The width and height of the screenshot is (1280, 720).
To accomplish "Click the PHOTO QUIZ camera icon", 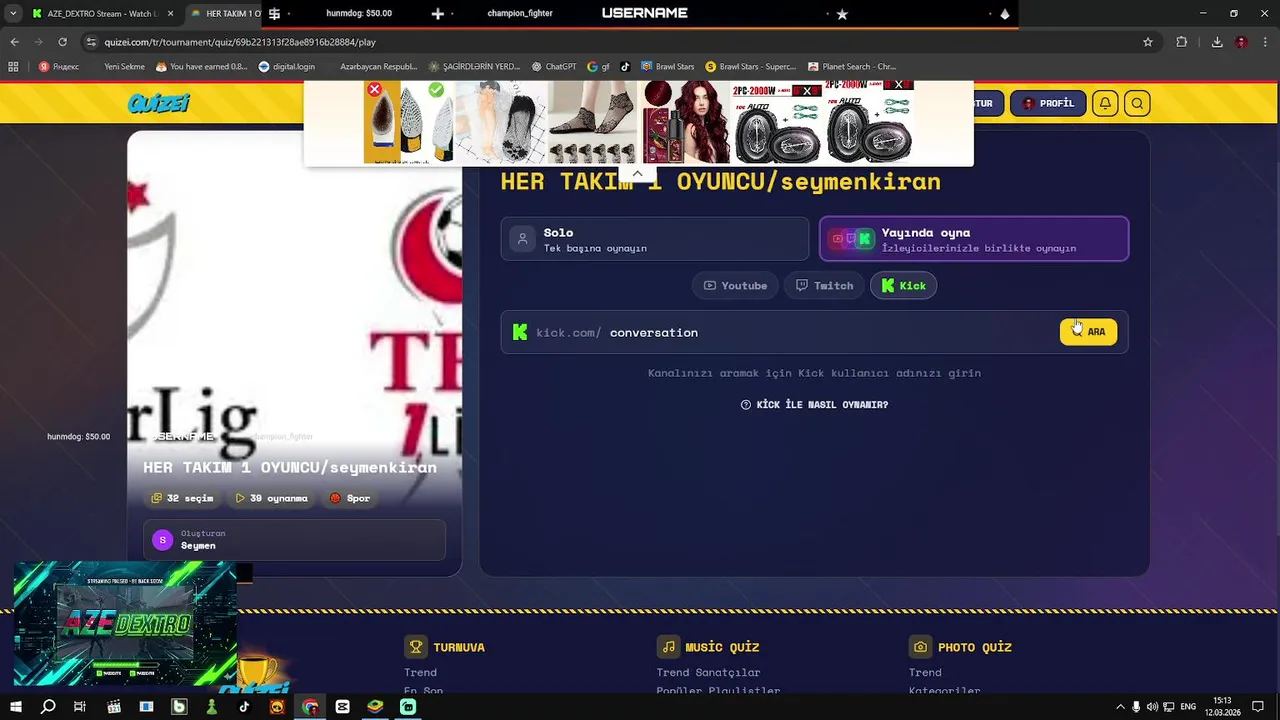I will pyautogui.click(x=920, y=647).
